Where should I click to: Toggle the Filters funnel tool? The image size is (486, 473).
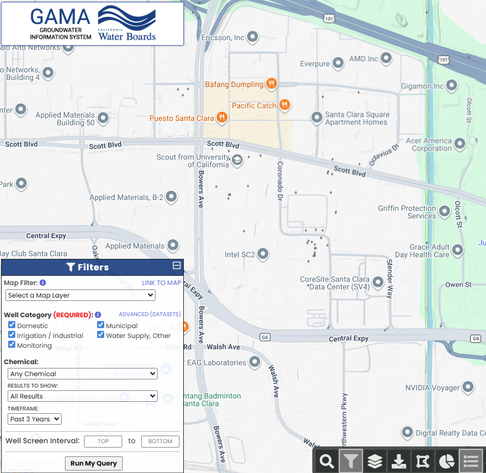click(x=351, y=461)
